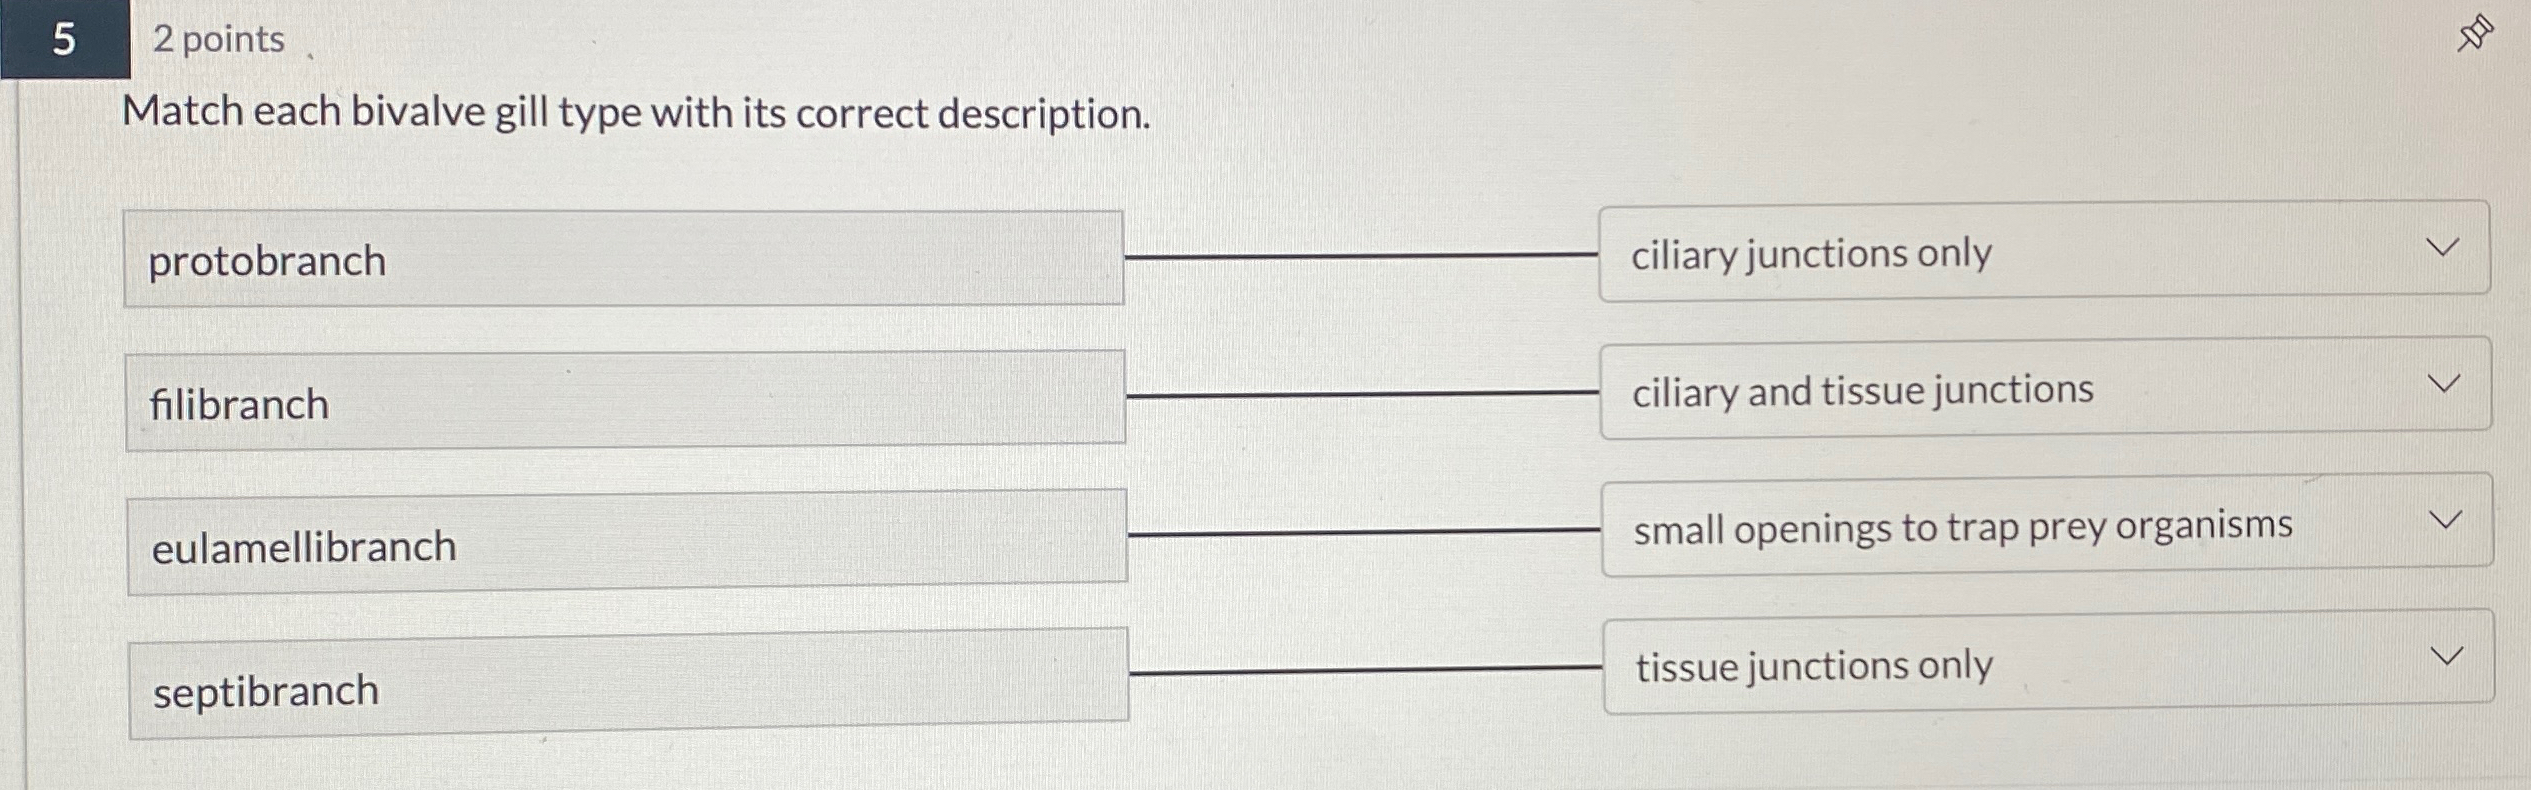Click the line connecting protobranch to its answer

point(1360,255)
